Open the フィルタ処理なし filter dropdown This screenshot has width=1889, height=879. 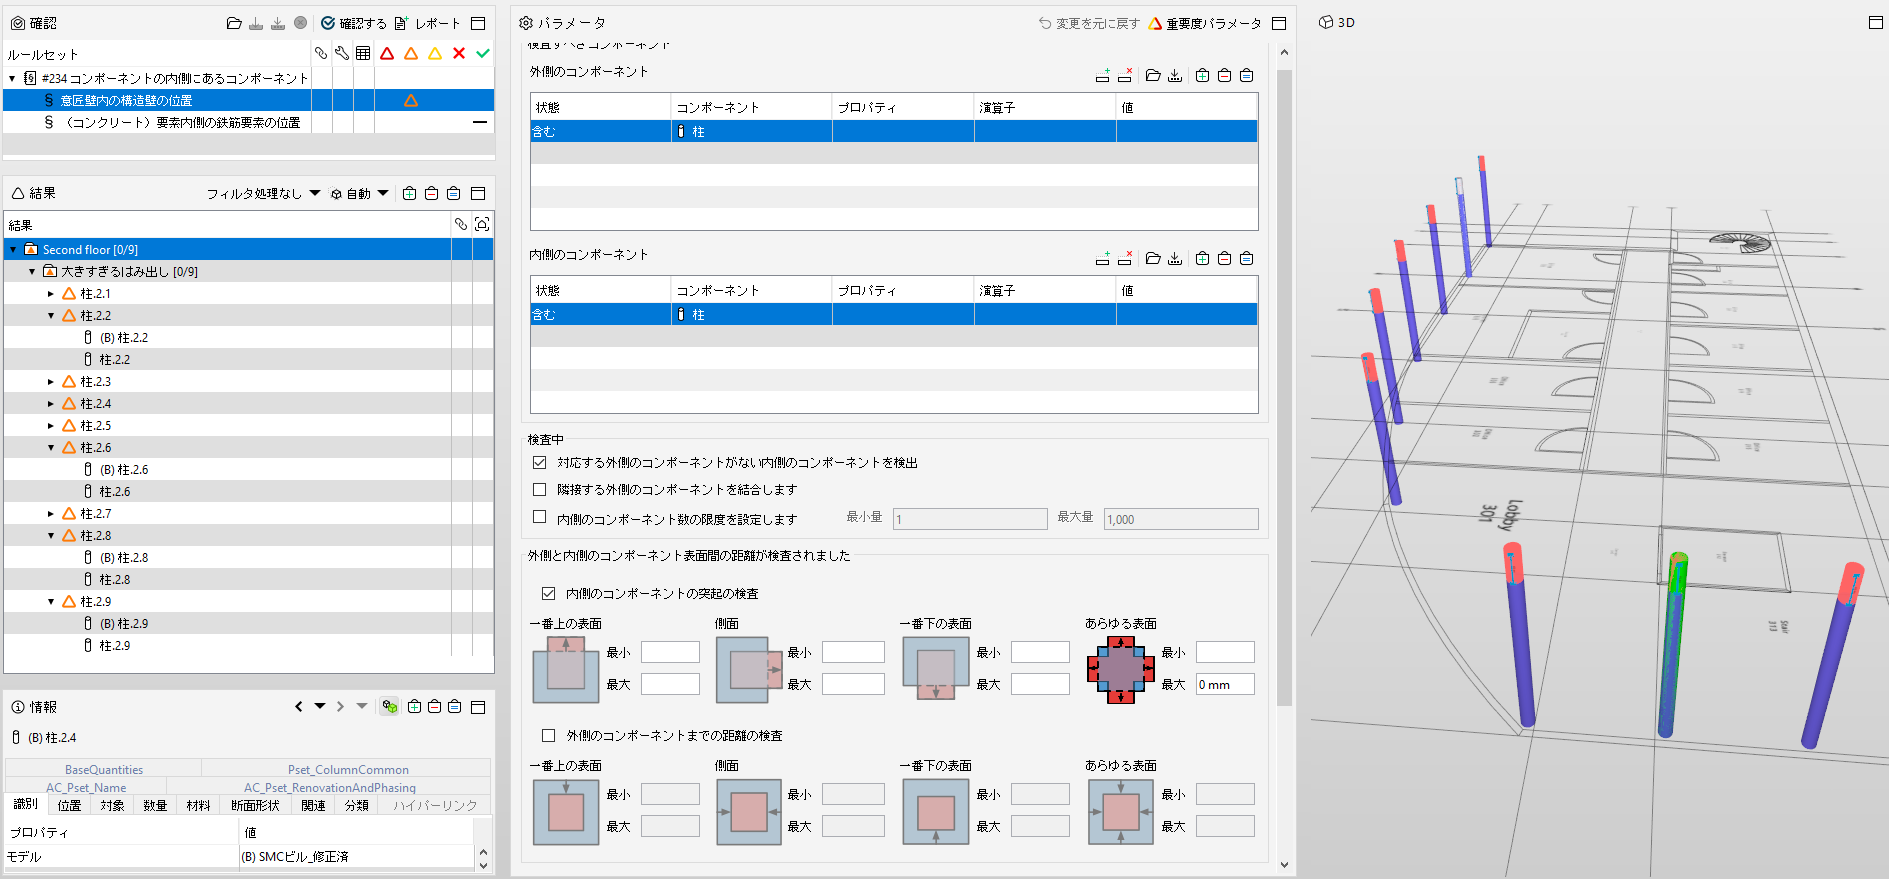pyautogui.click(x=263, y=193)
